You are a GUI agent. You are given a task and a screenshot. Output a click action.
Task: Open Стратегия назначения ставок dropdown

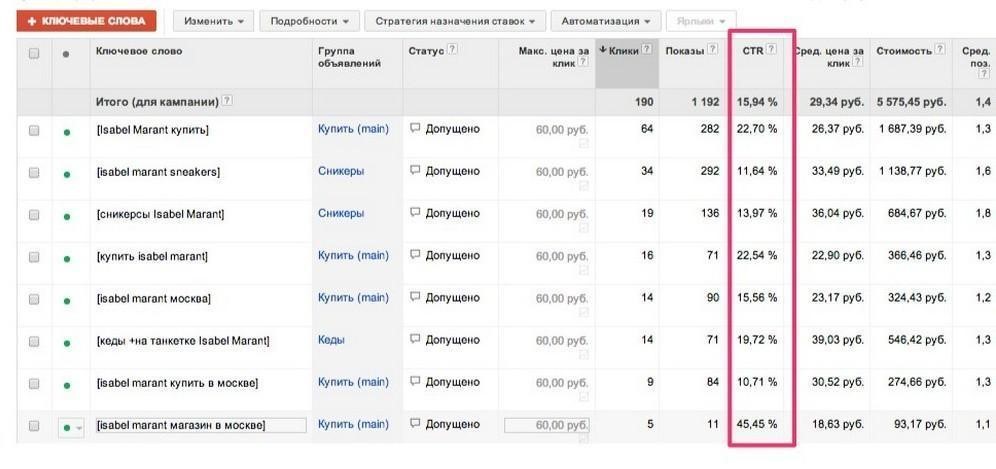point(455,21)
